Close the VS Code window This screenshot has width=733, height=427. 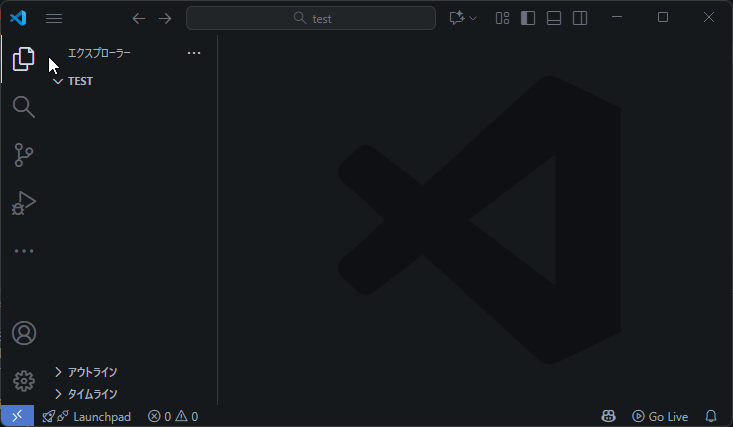click(709, 17)
